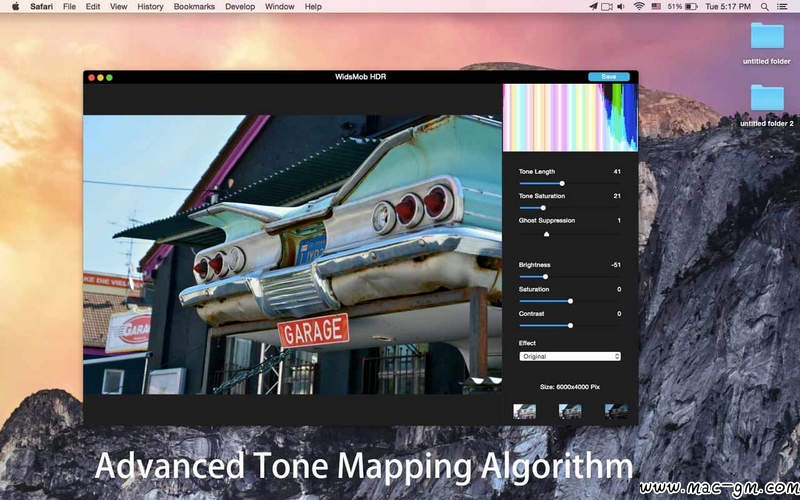Viewport: 800px width, 500px height.
Task: Open the Develop menu
Action: [240, 7]
